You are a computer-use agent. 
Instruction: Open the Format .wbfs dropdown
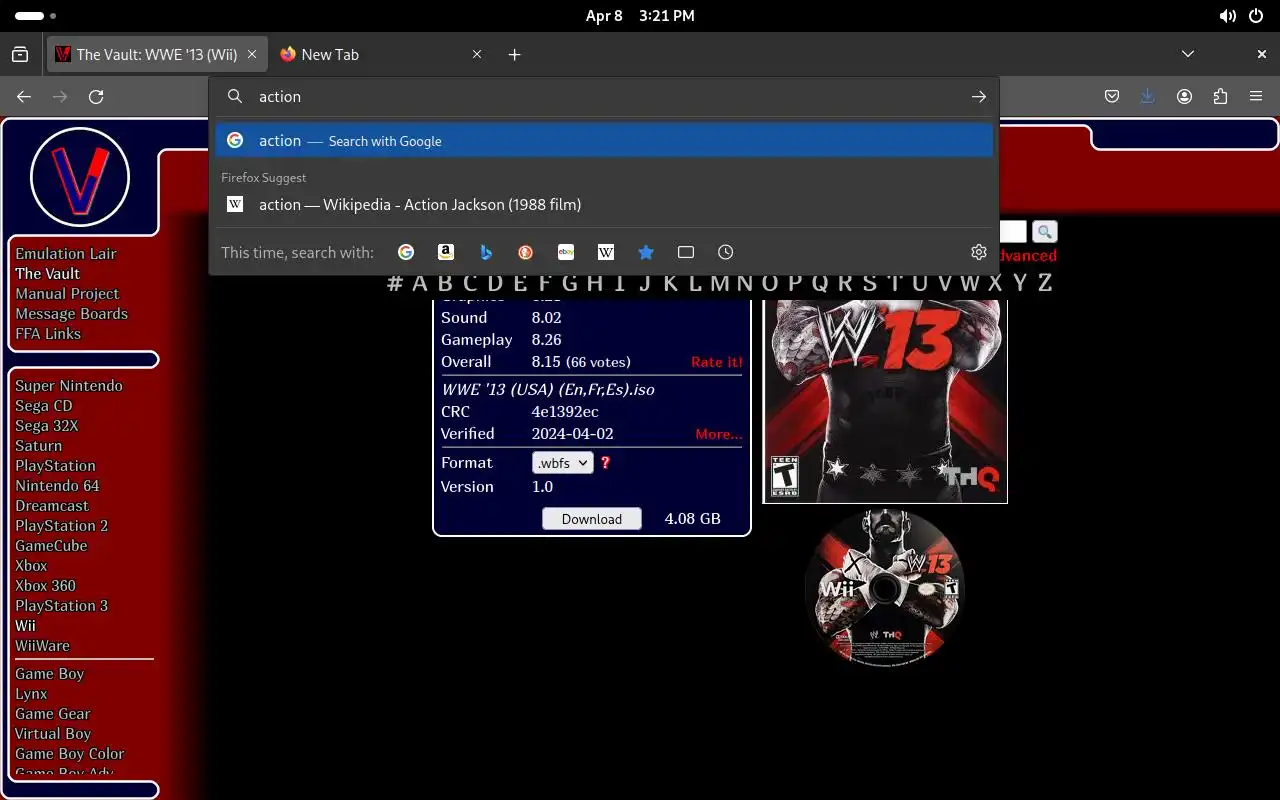[563, 463]
